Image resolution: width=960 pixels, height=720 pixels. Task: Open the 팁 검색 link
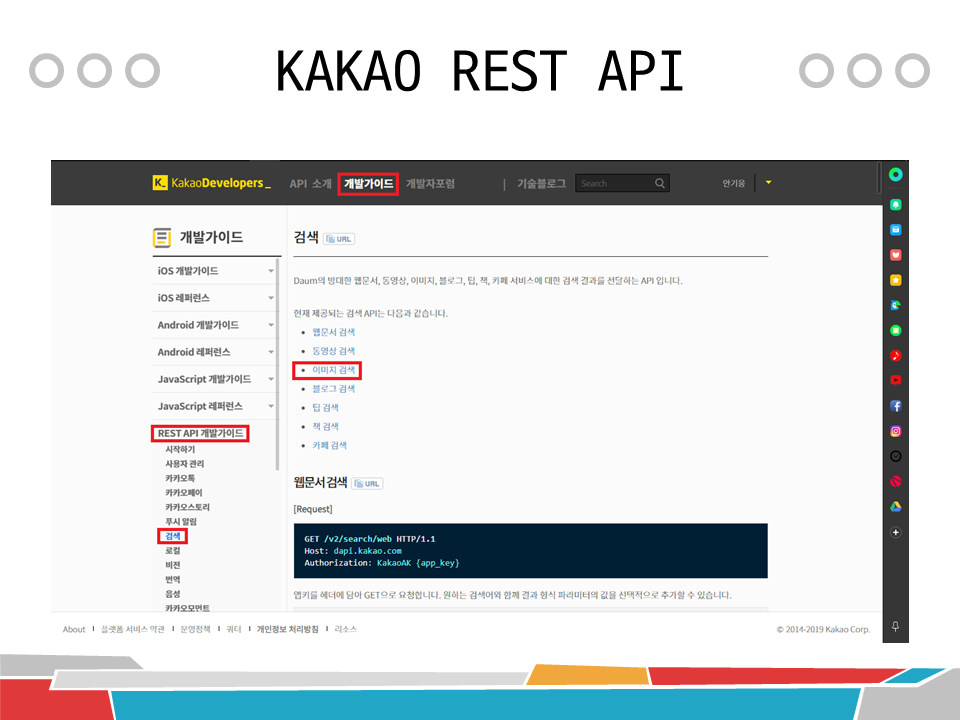pos(325,407)
